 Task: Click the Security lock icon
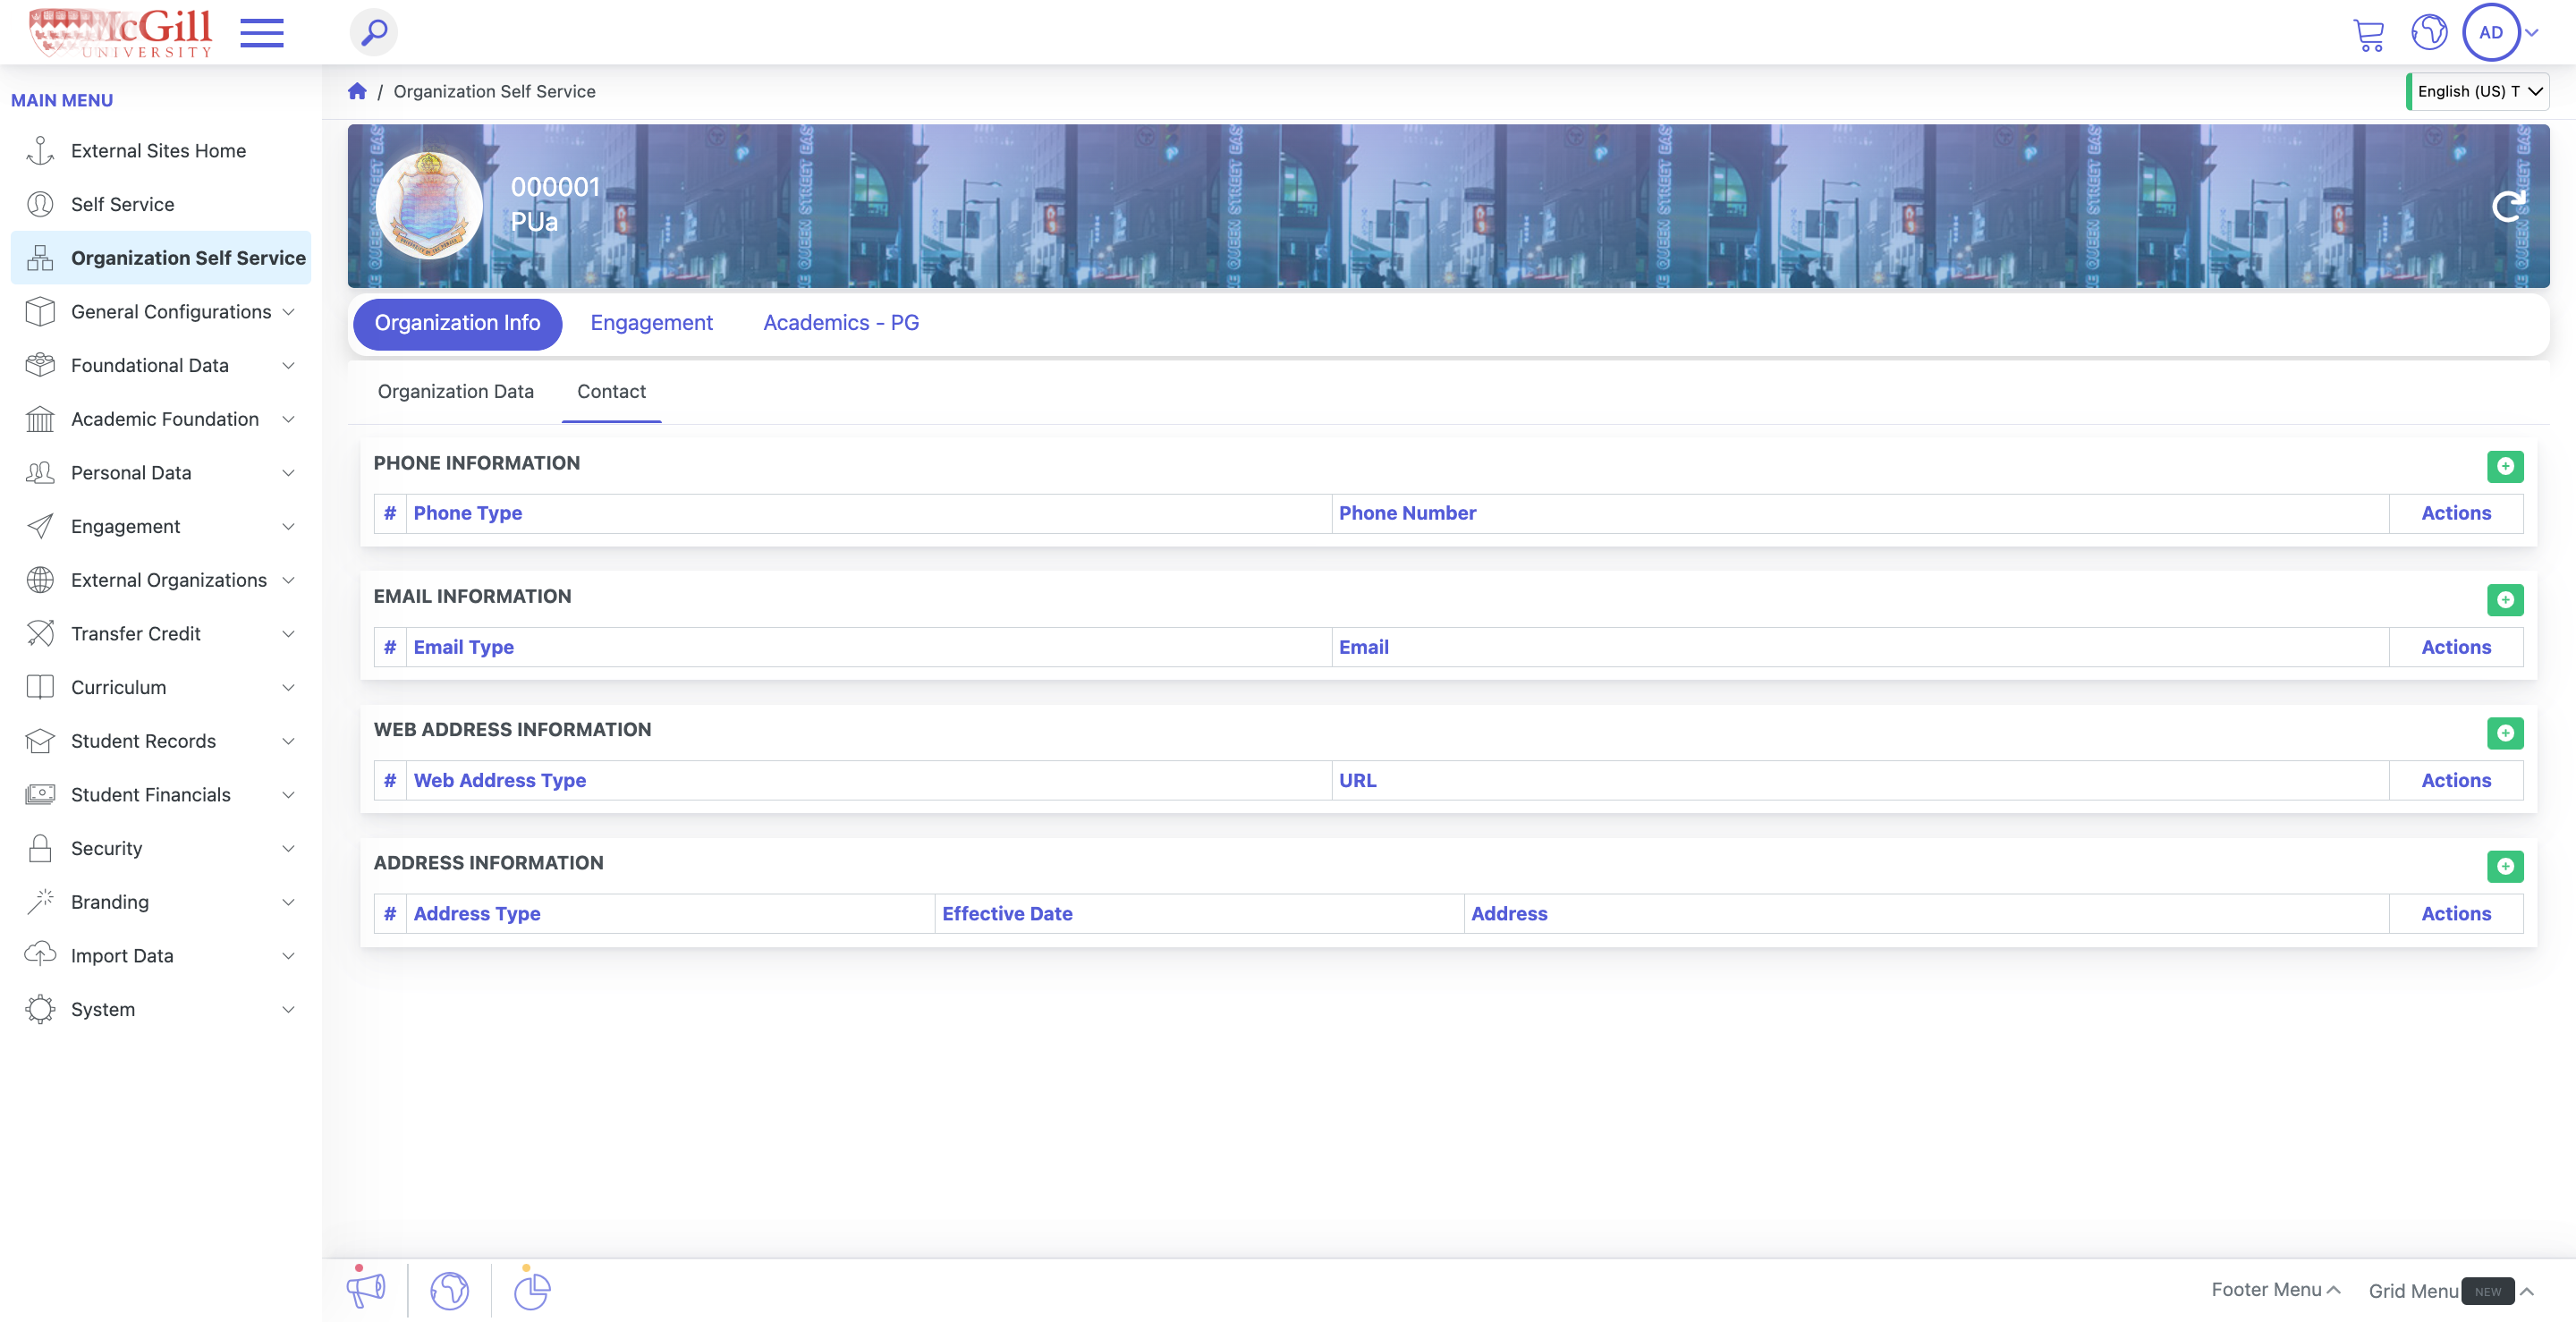(40, 848)
